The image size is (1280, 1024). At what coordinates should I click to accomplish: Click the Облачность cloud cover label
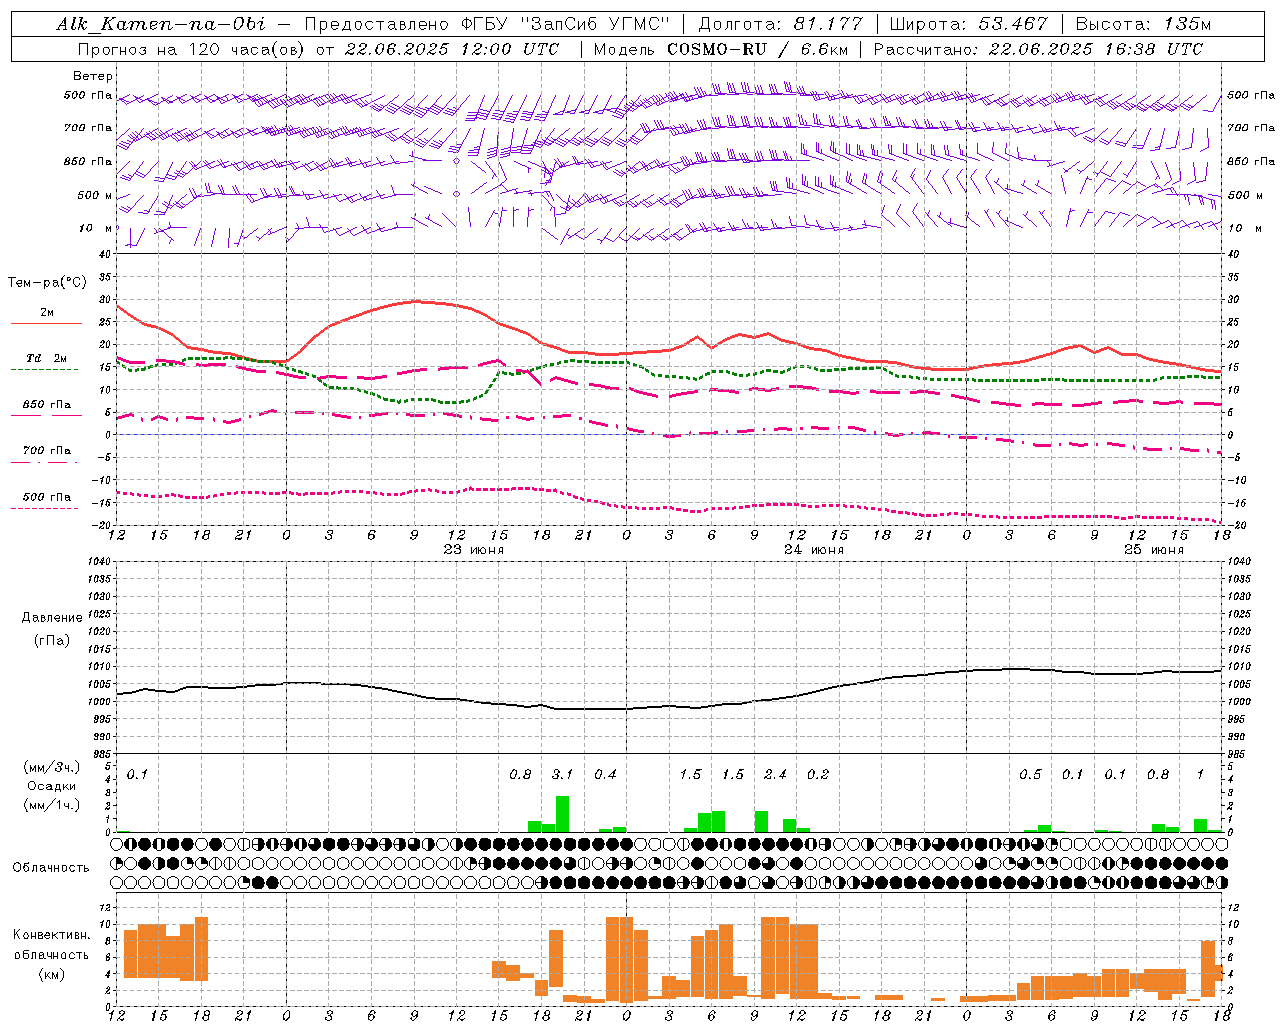[x=51, y=868]
